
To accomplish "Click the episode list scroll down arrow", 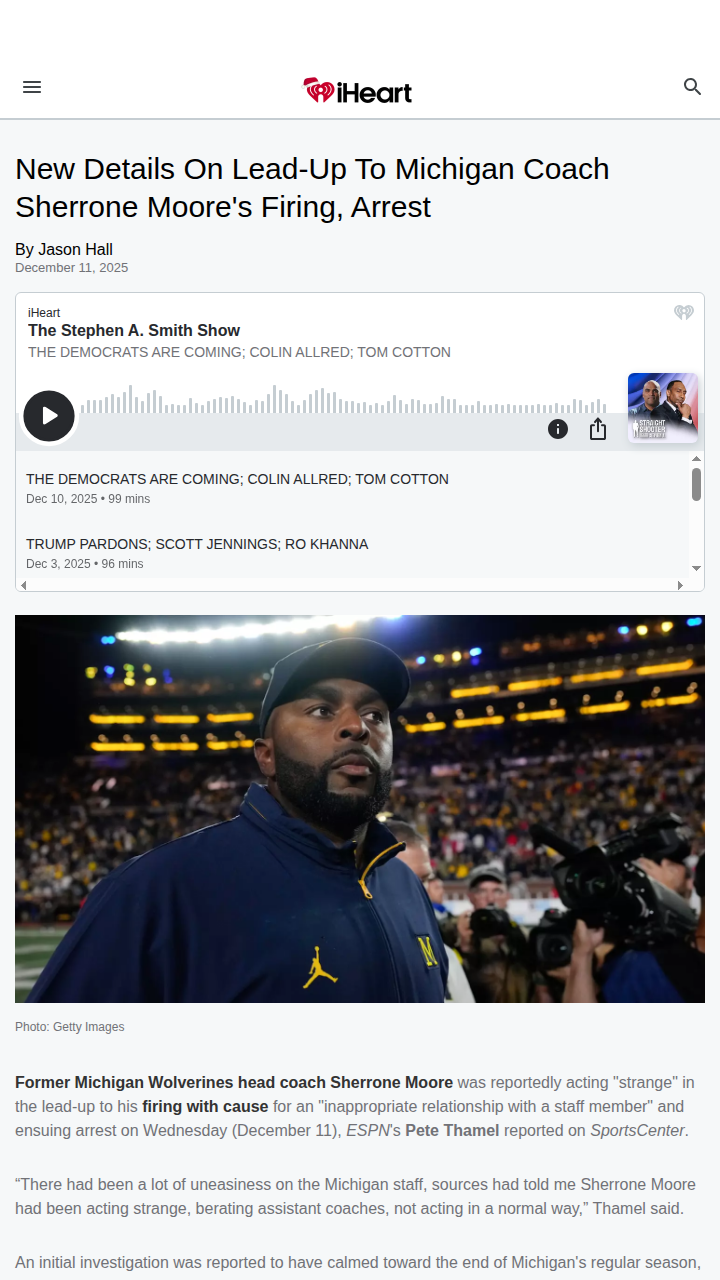I will [x=696, y=569].
